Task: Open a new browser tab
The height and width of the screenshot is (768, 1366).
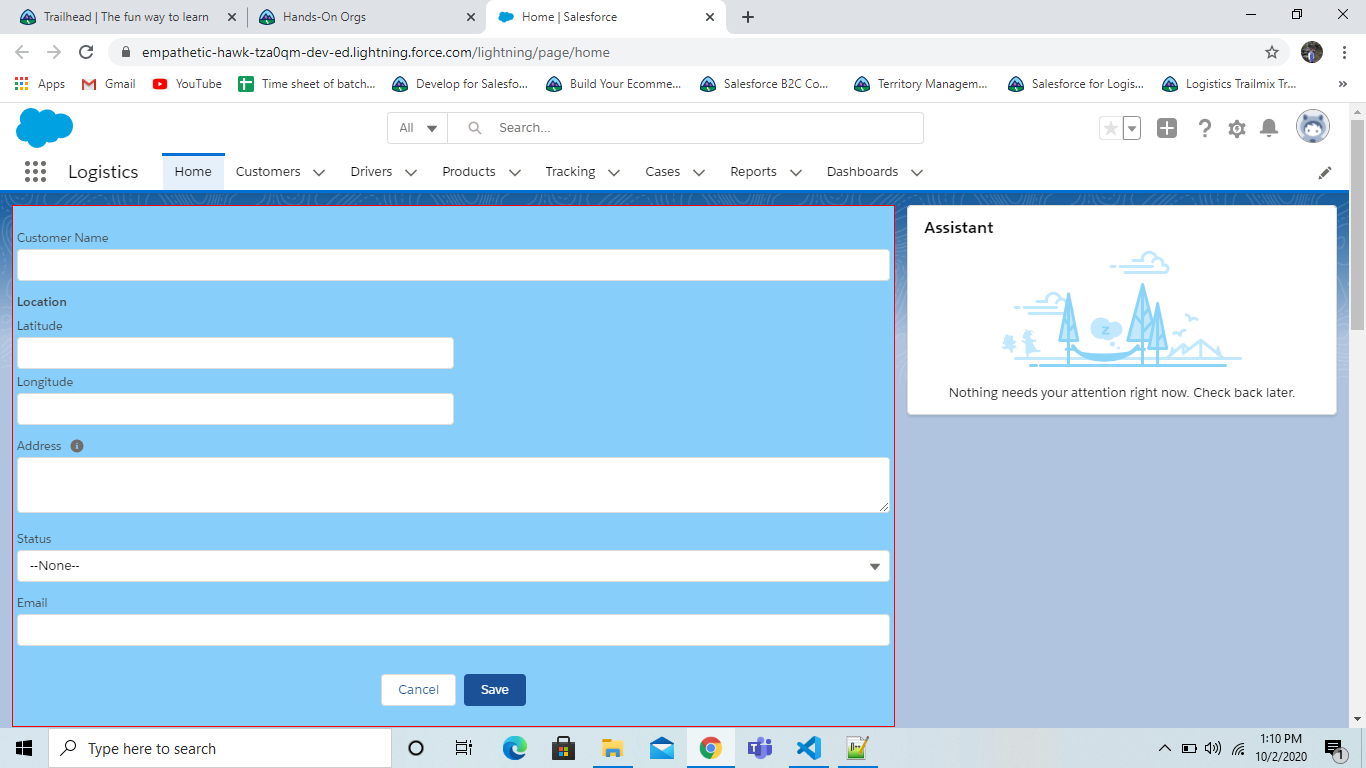Action: click(748, 17)
